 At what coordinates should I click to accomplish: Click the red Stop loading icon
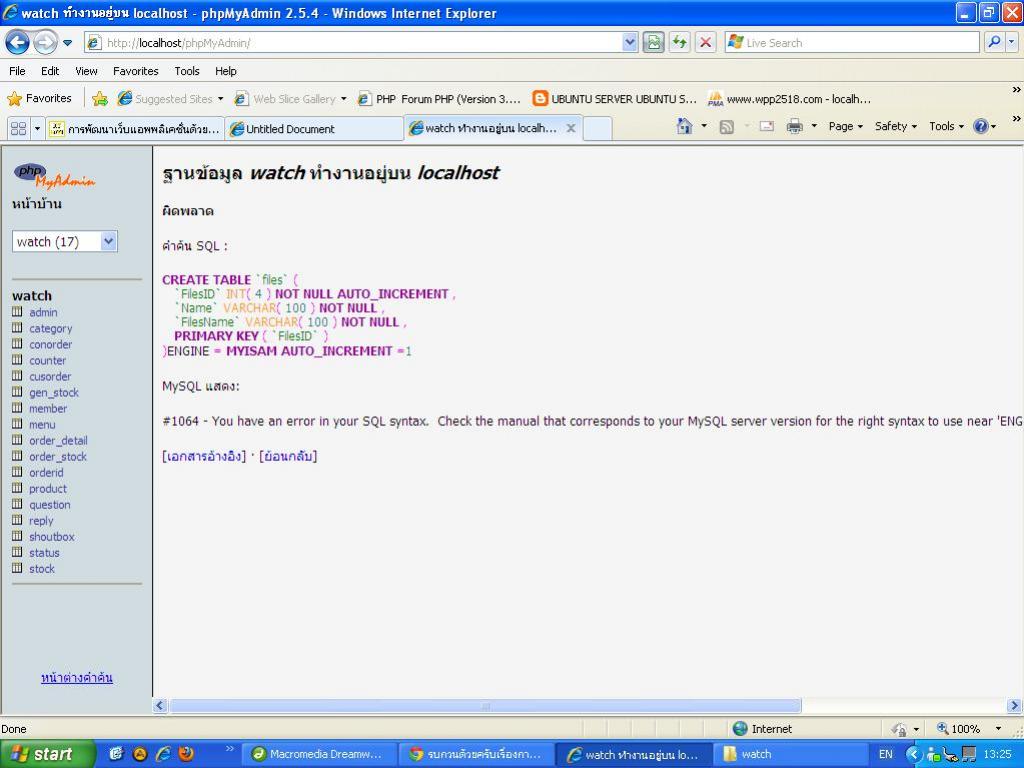point(705,43)
